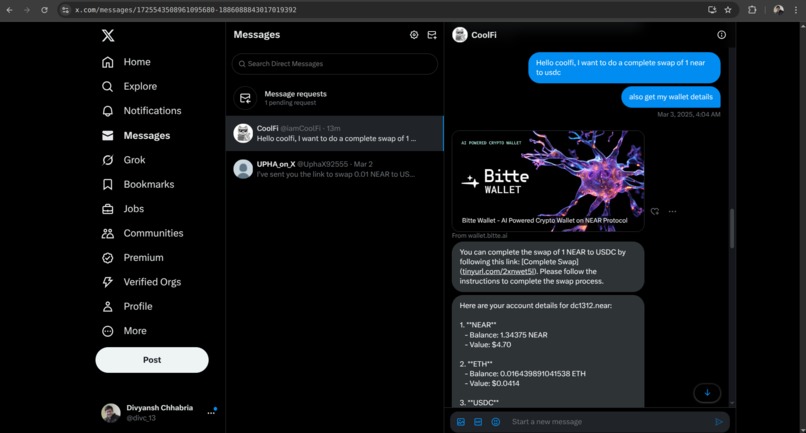The width and height of the screenshot is (806, 433).
Task: Click the GIF icon in composer
Action: click(478, 422)
